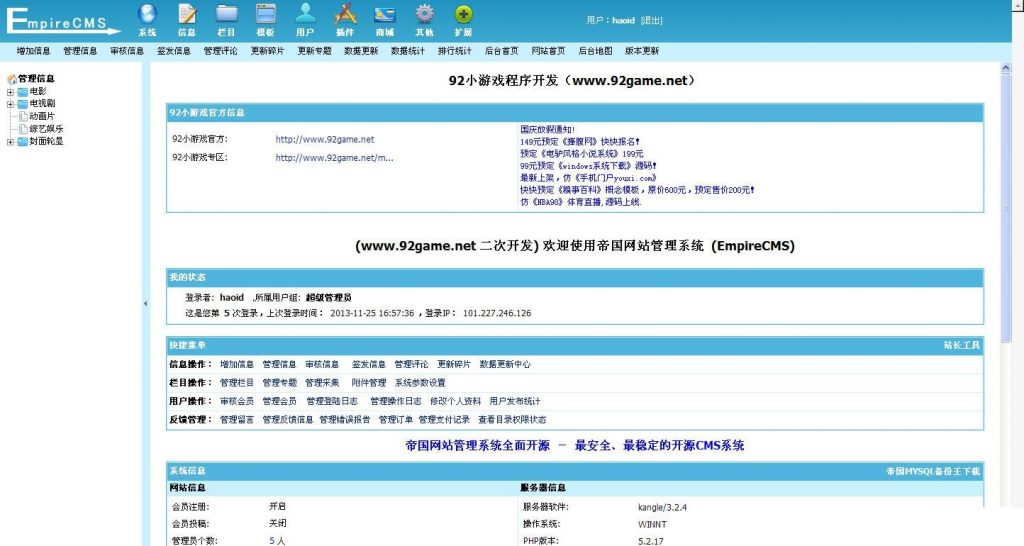Select 动画片 in the tree
Image resolution: width=1024 pixels, height=546 pixels.
[x=42, y=116]
